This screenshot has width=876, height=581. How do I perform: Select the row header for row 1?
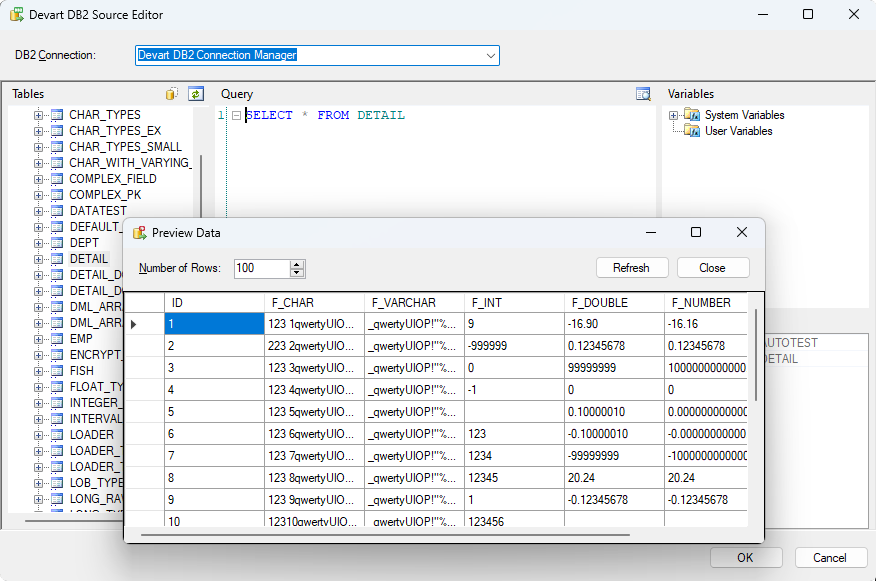pyautogui.click(x=144, y=324)
